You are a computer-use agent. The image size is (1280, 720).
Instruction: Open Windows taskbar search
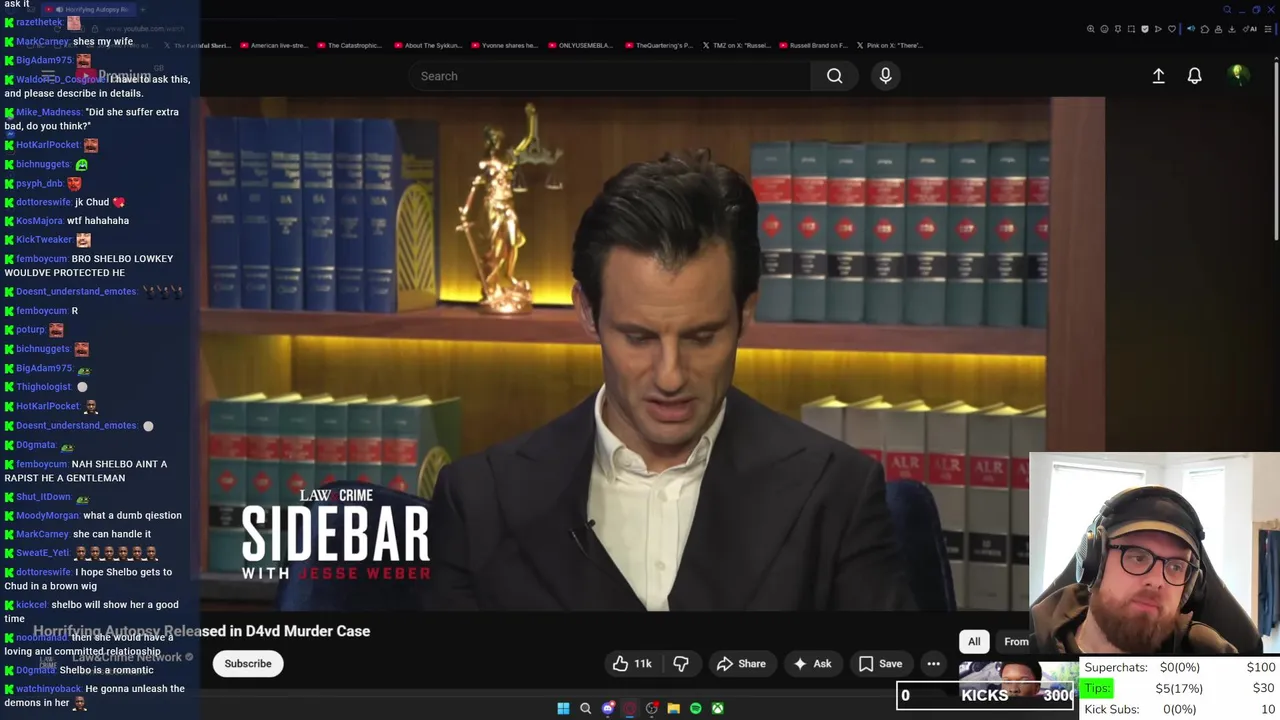coord(585,708)
